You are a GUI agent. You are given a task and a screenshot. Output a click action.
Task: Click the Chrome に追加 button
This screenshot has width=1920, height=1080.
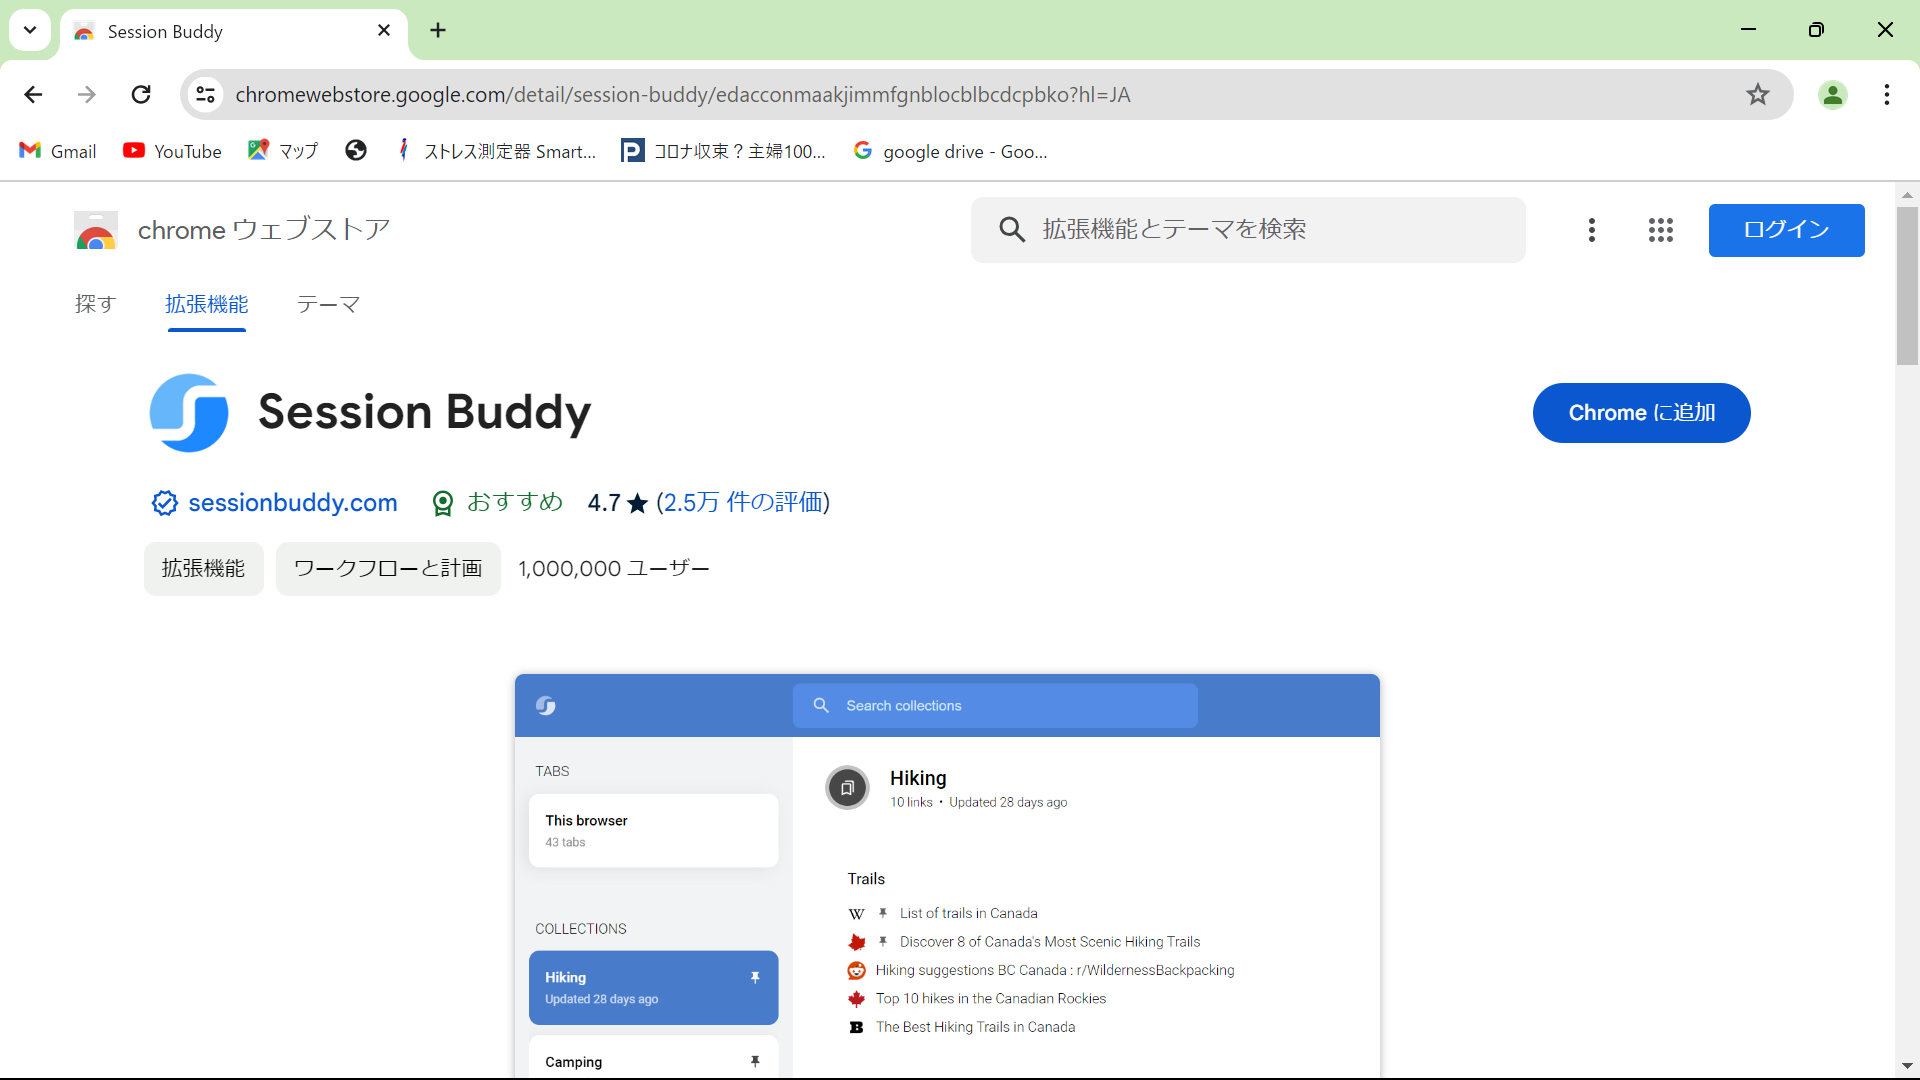click(x=1641, y=412)
